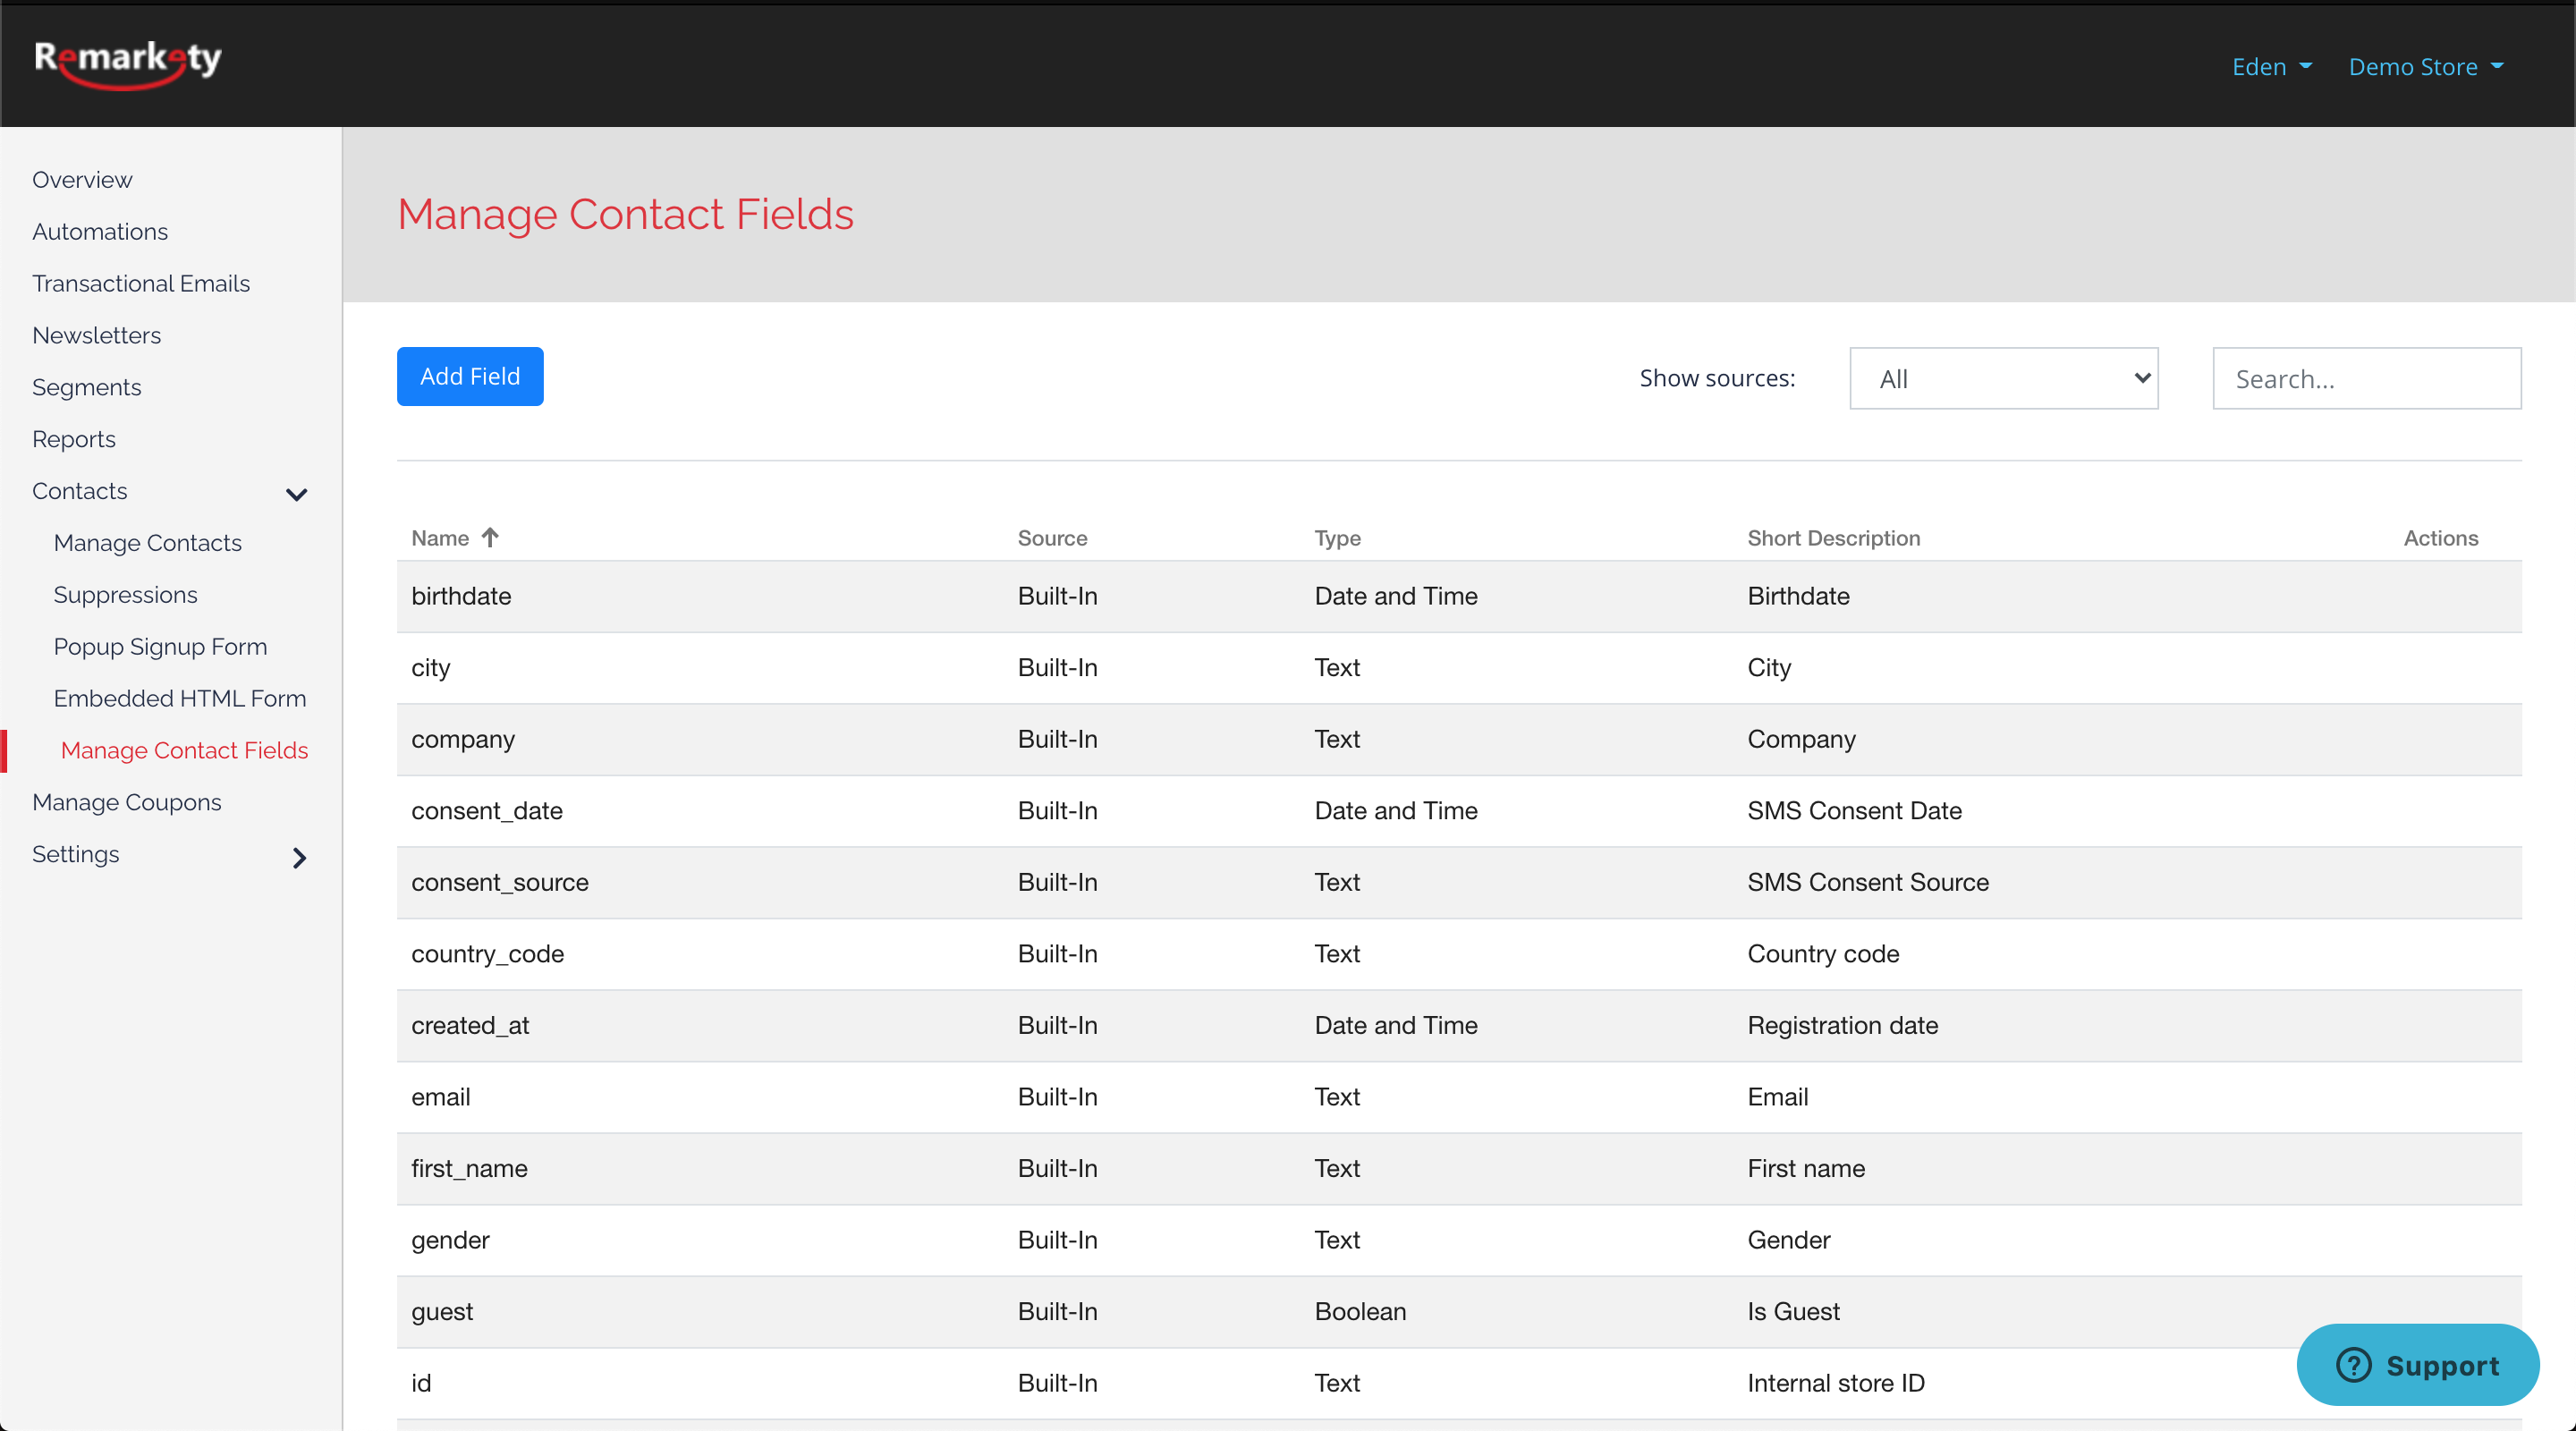Click the Short Description column header
This screenshot has height=1431, width=2576.
click(1833, 538)
